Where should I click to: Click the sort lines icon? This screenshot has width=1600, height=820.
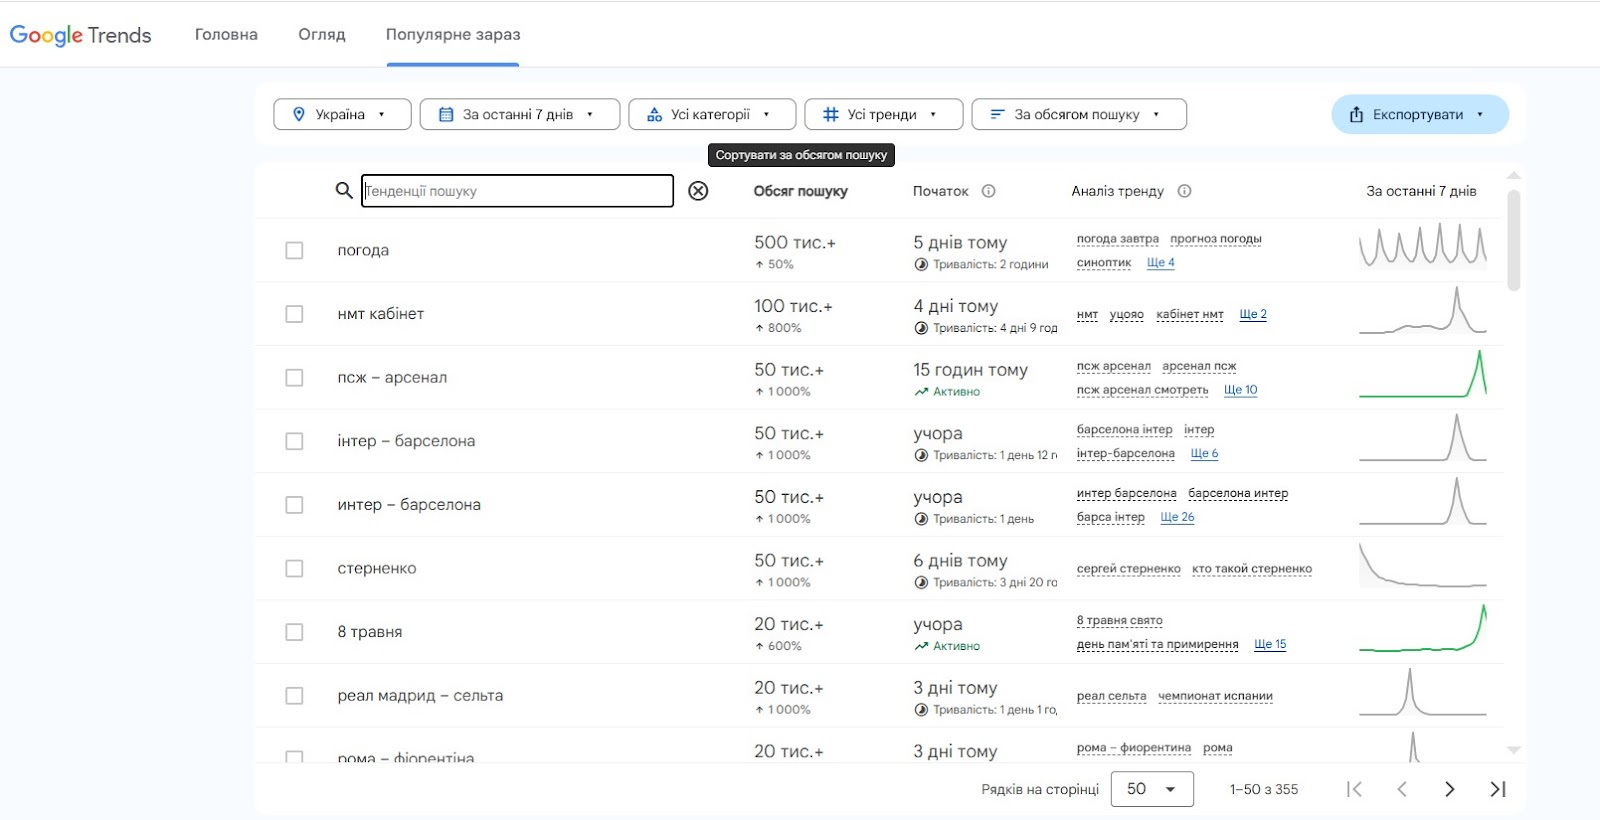[x=997, y=114]
